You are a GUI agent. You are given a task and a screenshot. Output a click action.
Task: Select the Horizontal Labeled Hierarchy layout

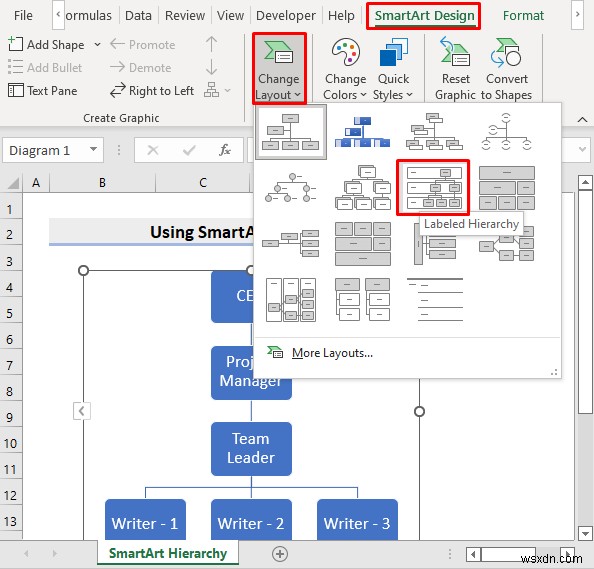291,300
